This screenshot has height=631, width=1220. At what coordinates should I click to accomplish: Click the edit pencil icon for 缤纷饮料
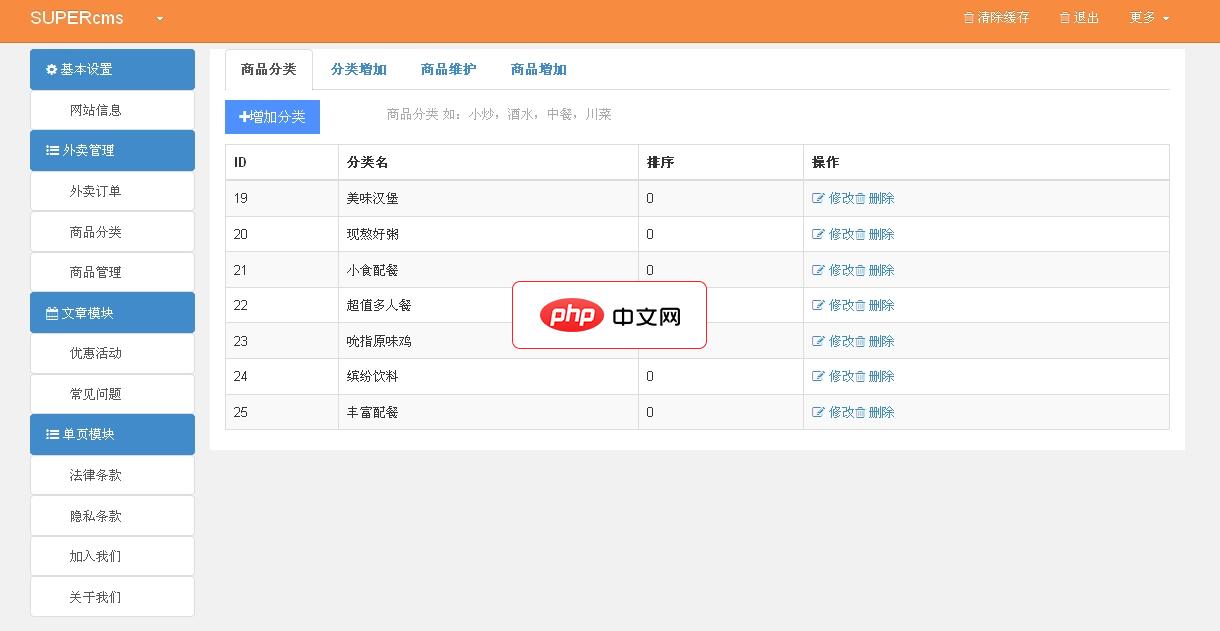coord(819,376)
